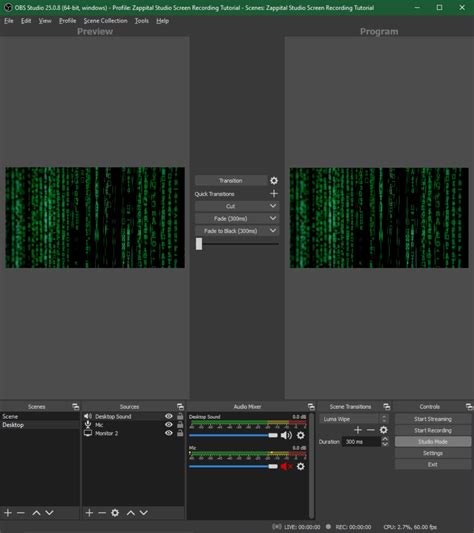The height and width of the screenshot is (533, 474).
Task: Lock the Monitor 2 source
Action: click(x=180, y=433)
